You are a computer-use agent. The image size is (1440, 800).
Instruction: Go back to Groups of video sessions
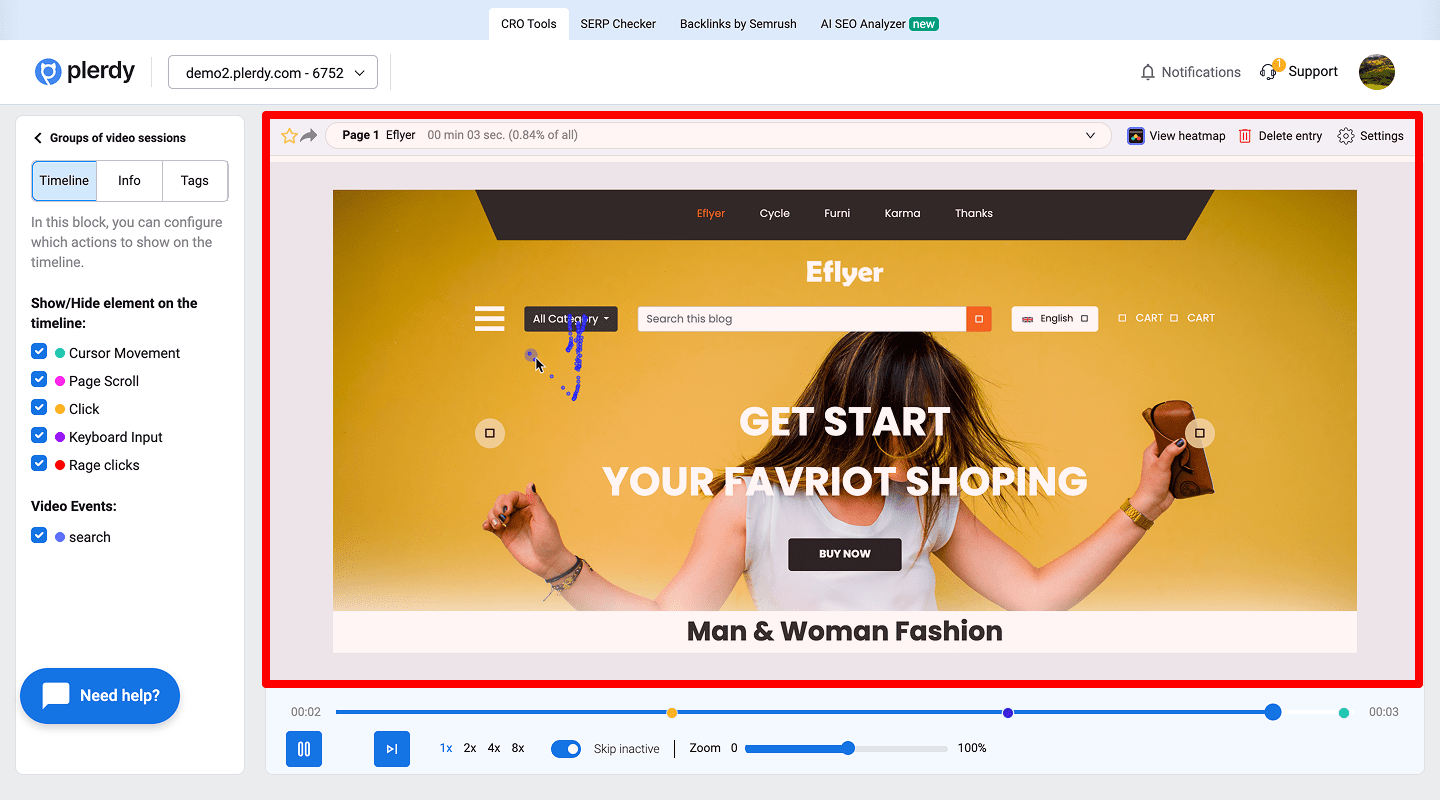[x=39, y=138]
